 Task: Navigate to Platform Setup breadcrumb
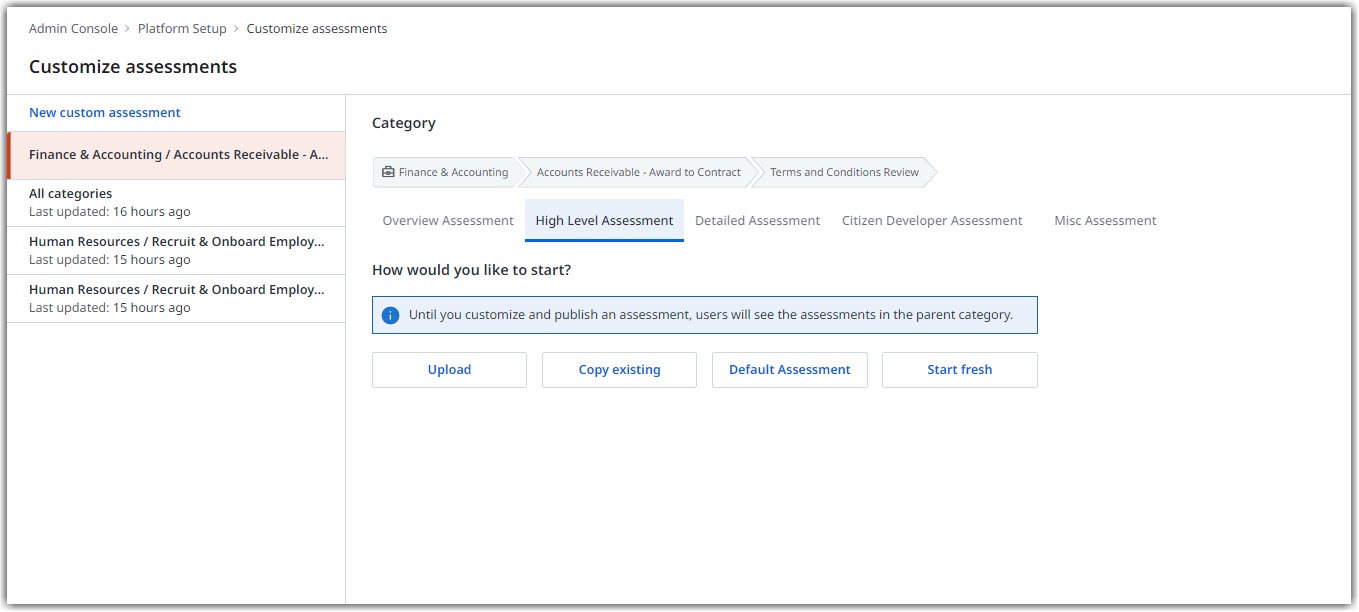pyautogui.click(x=182, y=29)
